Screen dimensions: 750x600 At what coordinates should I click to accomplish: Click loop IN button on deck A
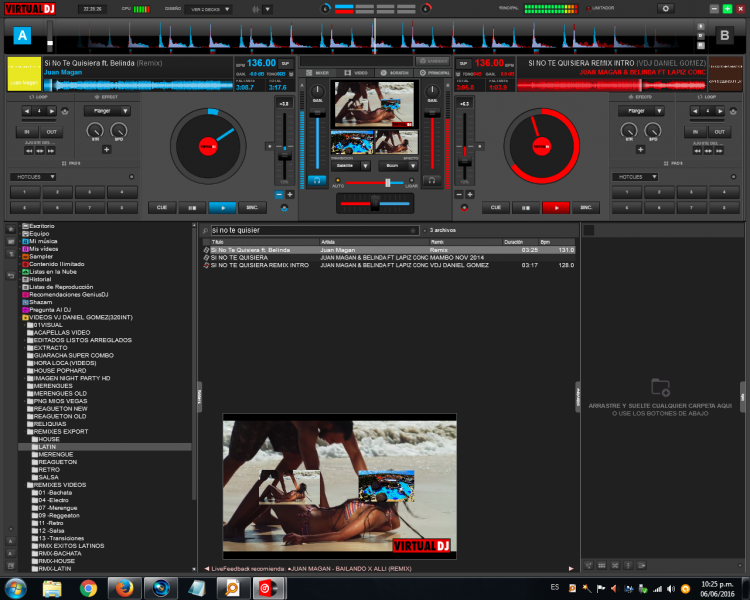click(27, 132)
